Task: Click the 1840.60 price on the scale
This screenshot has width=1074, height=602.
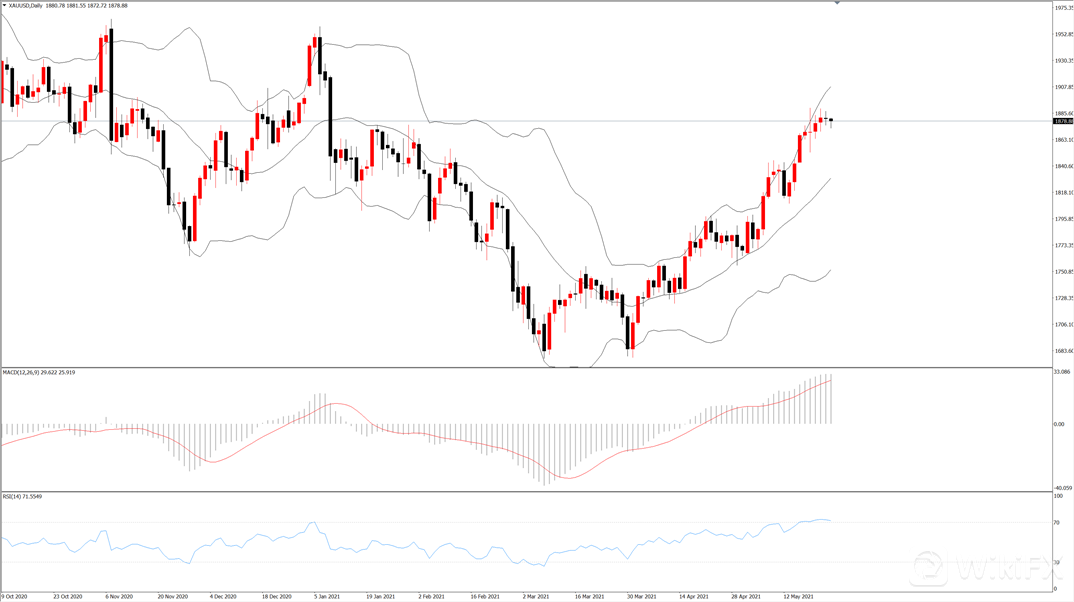Action: click(x=1063, y=166)
